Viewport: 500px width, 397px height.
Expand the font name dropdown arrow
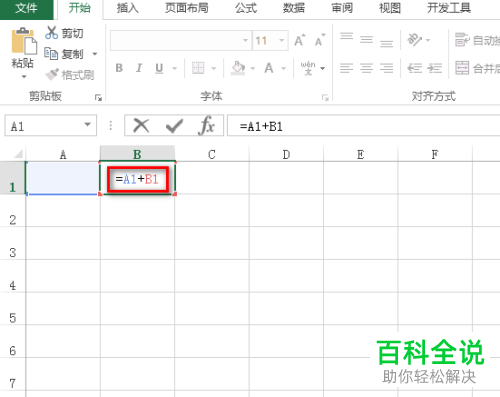coord(246,41)
